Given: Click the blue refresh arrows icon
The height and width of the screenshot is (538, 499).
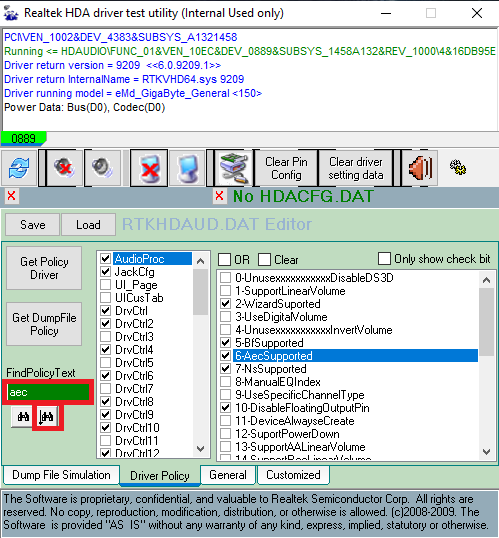Looking at the screenshot, I should tap(19, 168).
